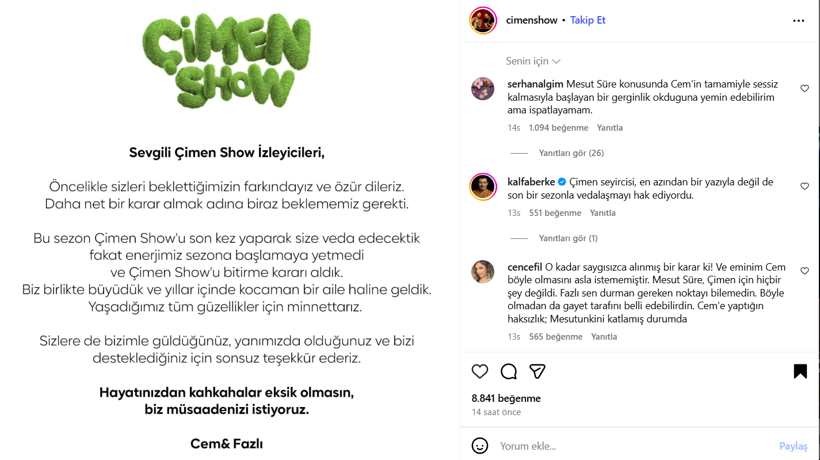Toggle the bookmark save icon
The image size is (820, 460).
(x=800, y=372)
